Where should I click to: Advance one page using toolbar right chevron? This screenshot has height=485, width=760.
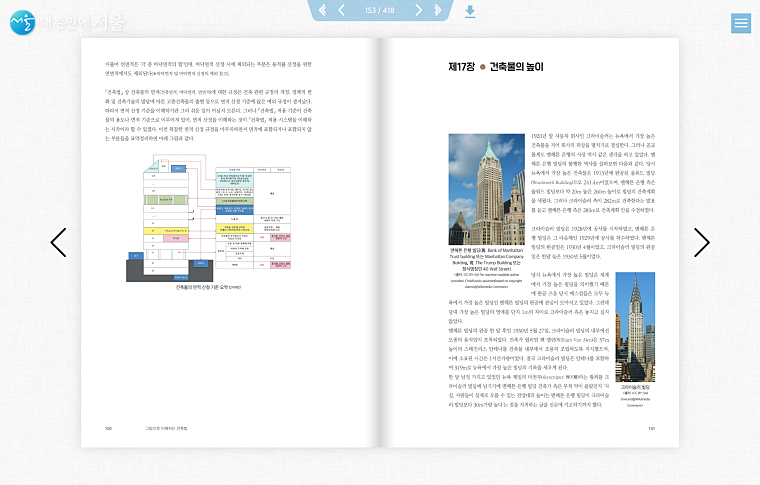click(x=418, y=10)
